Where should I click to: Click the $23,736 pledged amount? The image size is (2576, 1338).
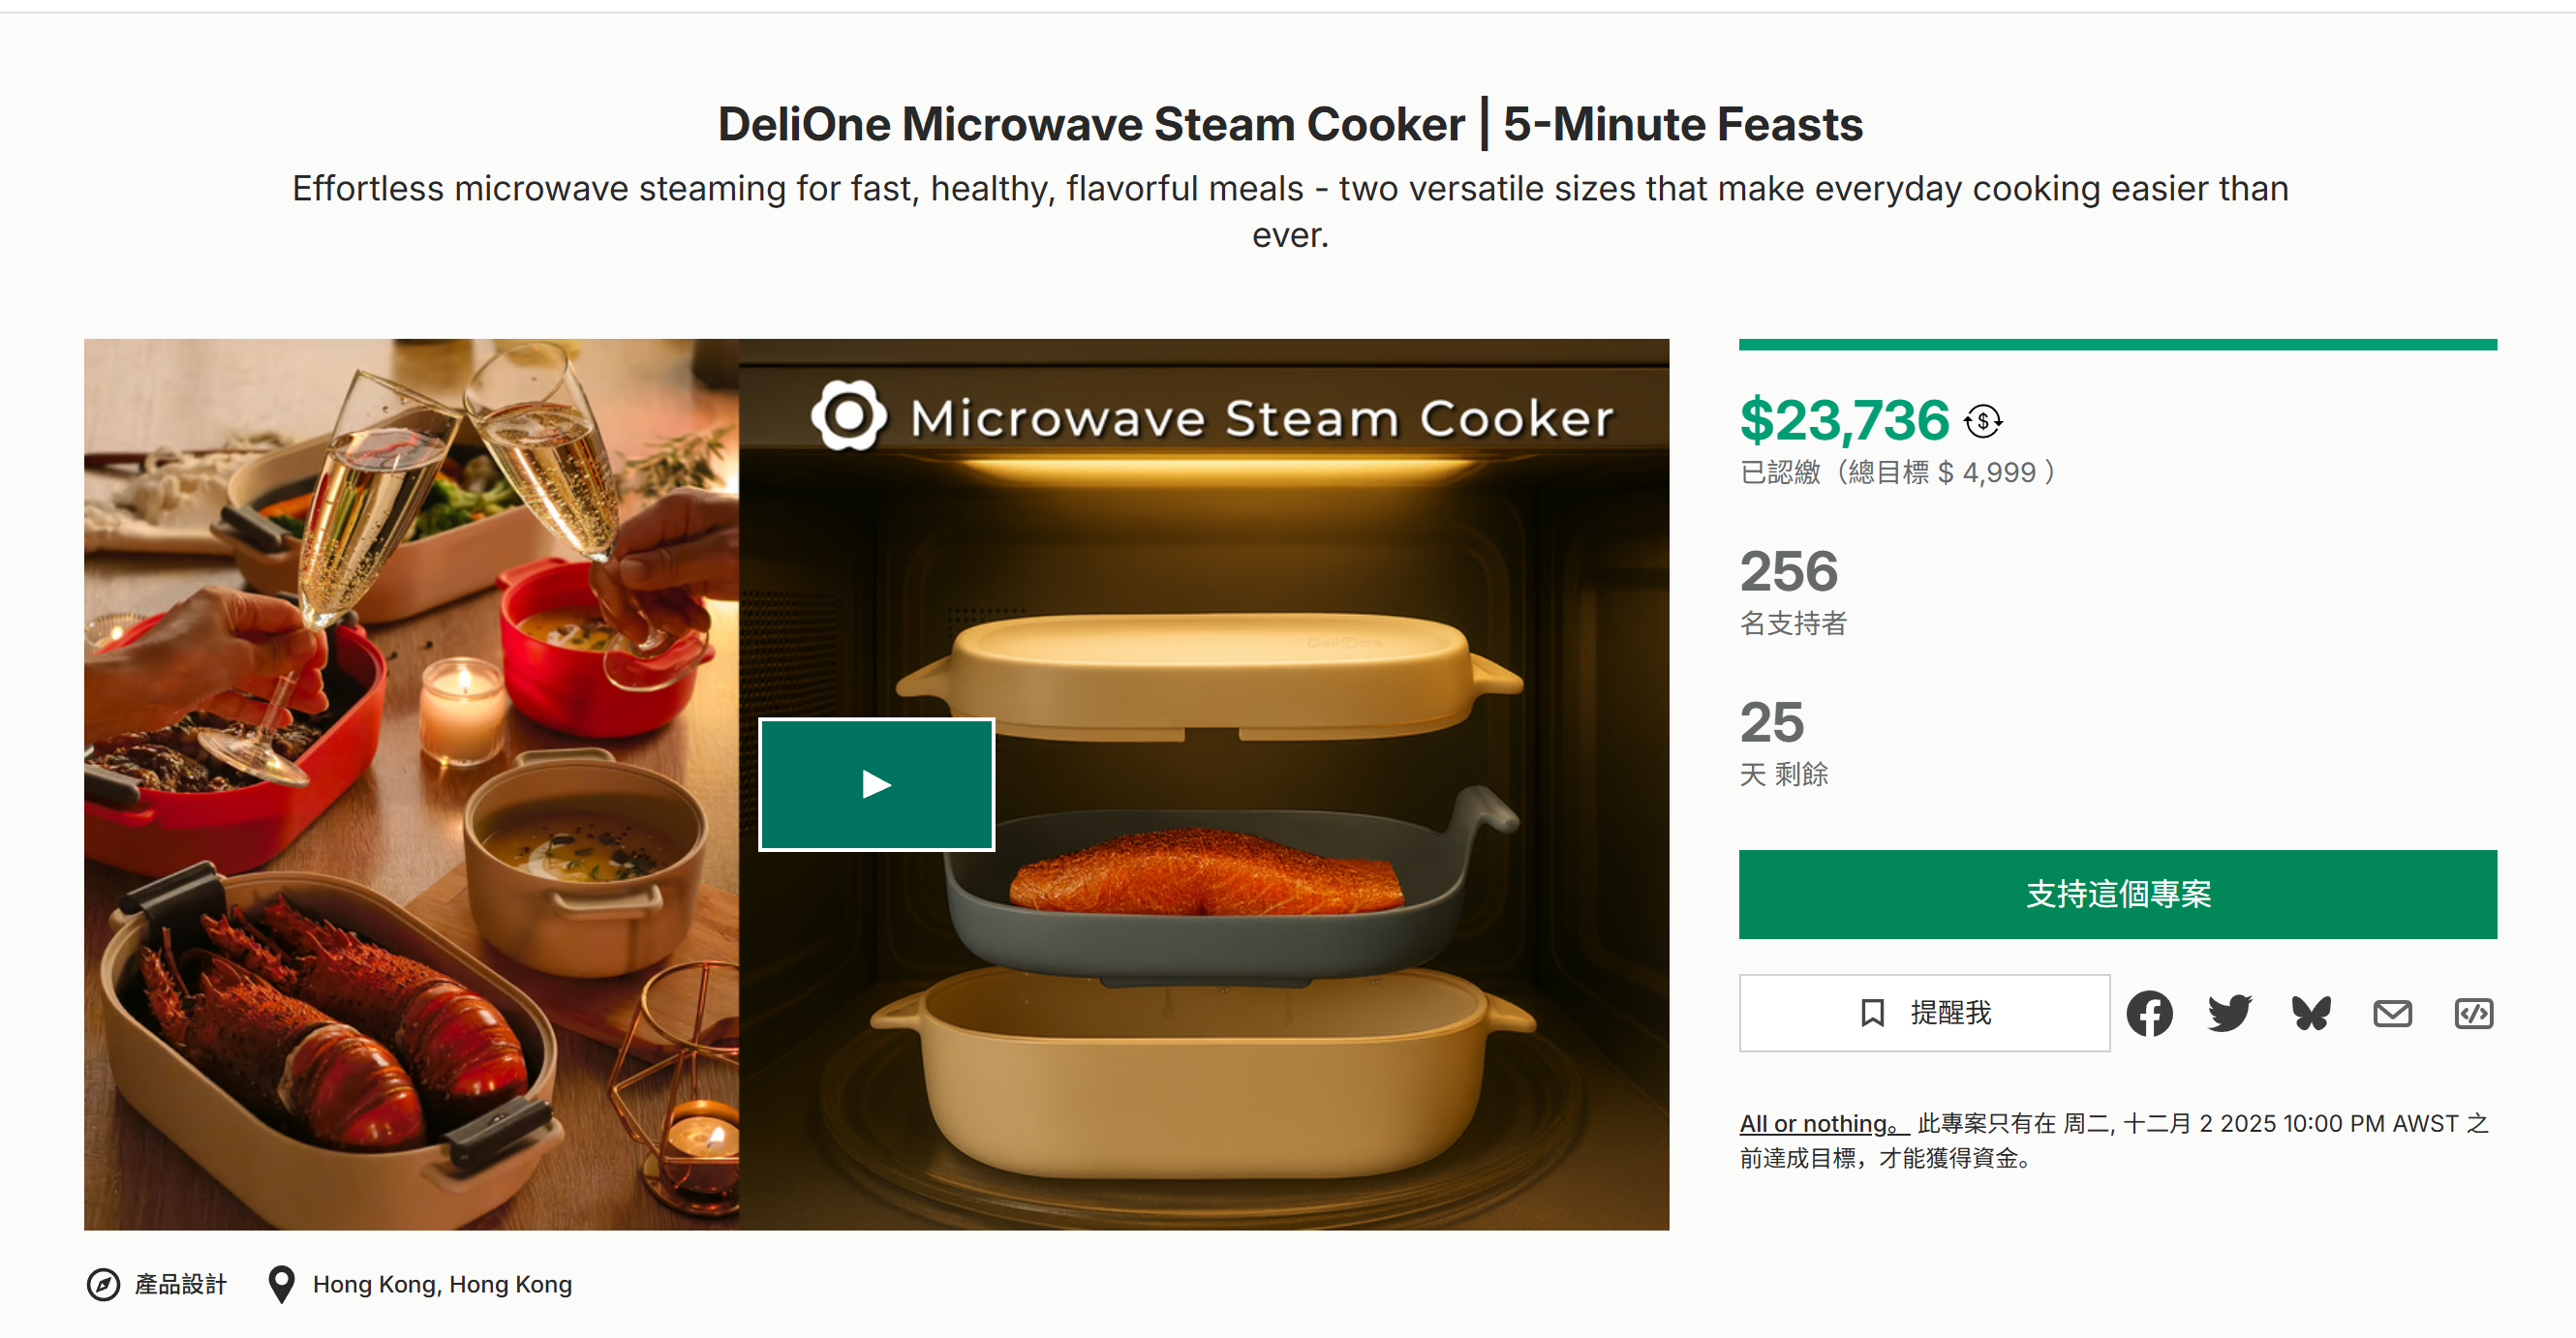click(x=1844, y=420)
